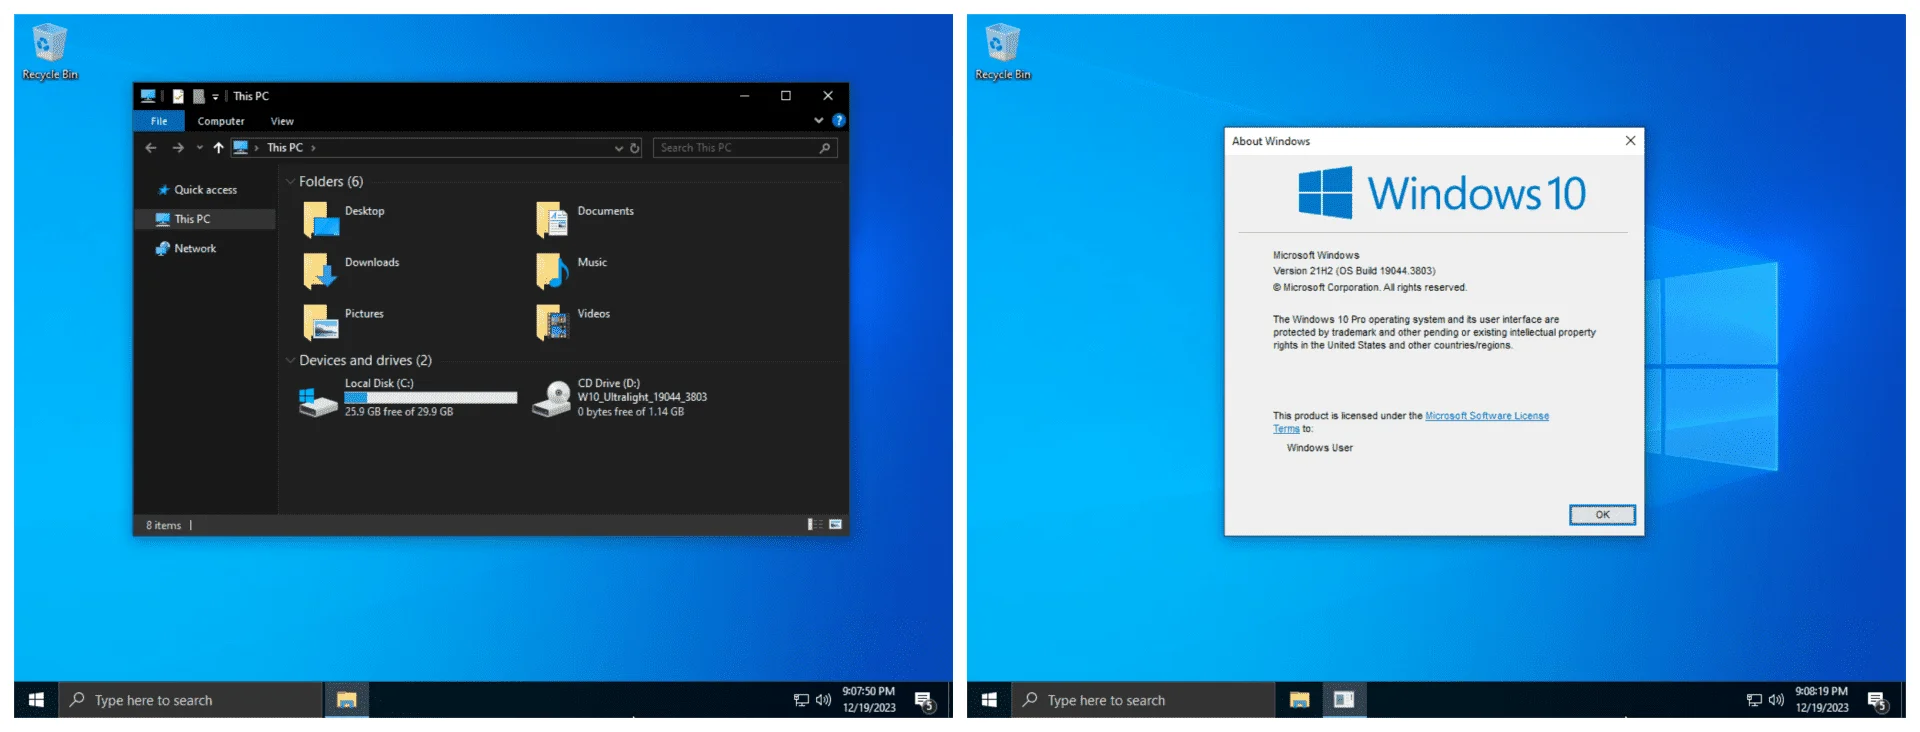1920x732 pixels.
Task: Refresh the This PC address bar
Action: [x=634, y=148]
